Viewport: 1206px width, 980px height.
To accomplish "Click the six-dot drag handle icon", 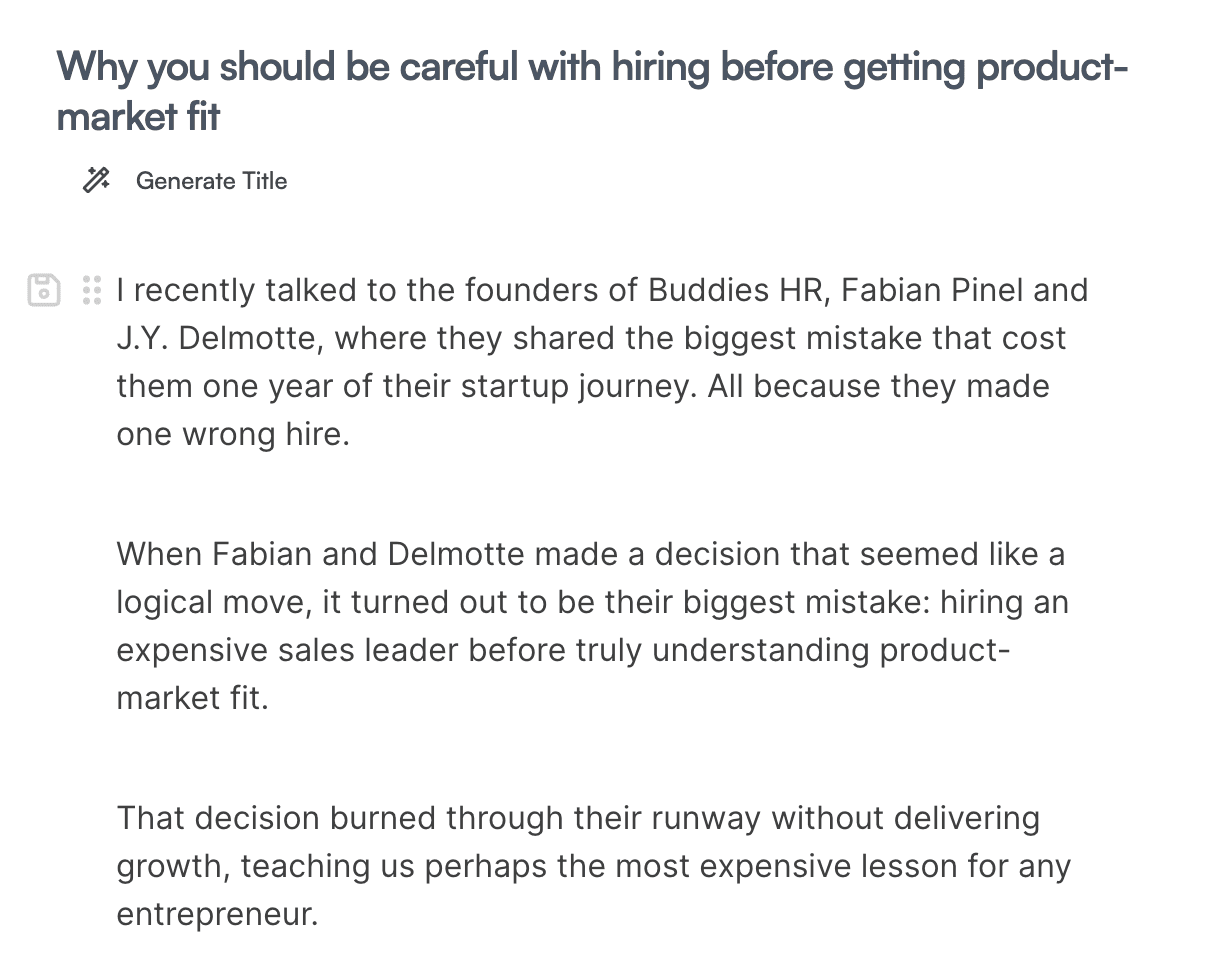I will (92, 290).
